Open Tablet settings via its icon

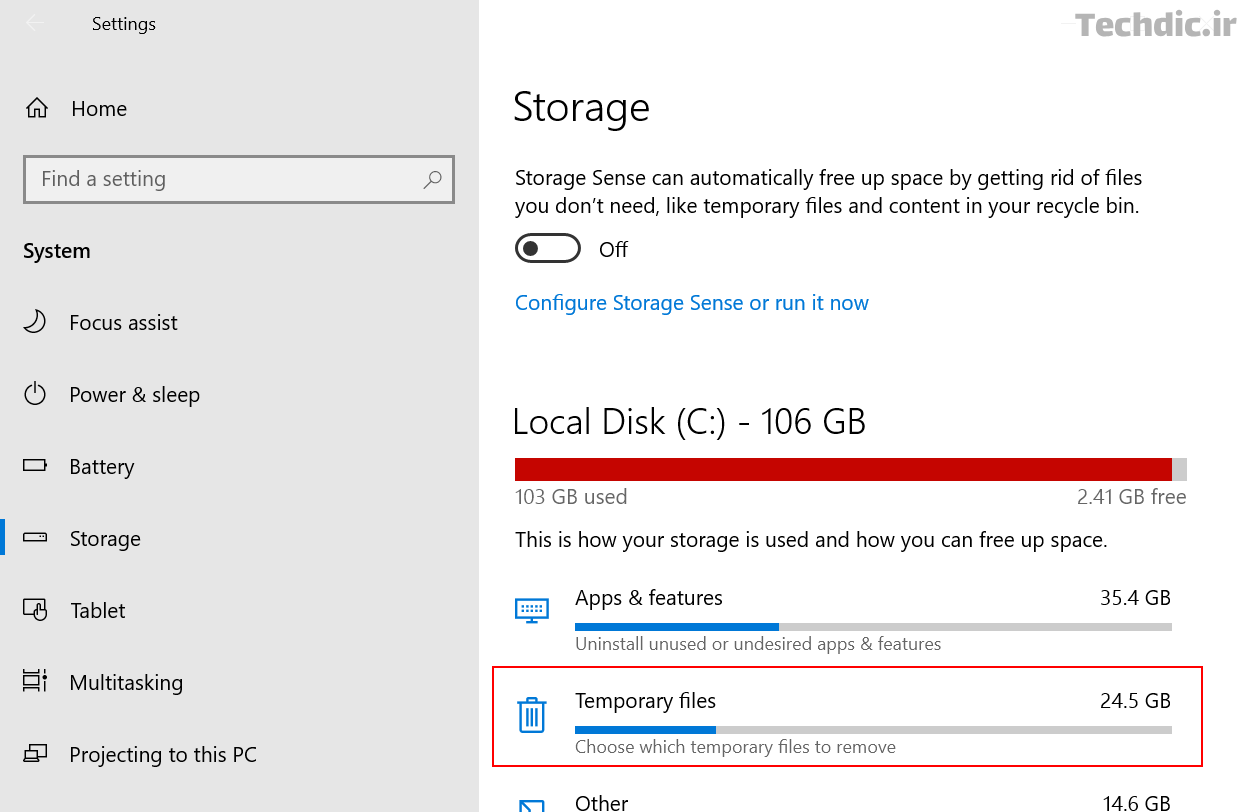(35, 610)
